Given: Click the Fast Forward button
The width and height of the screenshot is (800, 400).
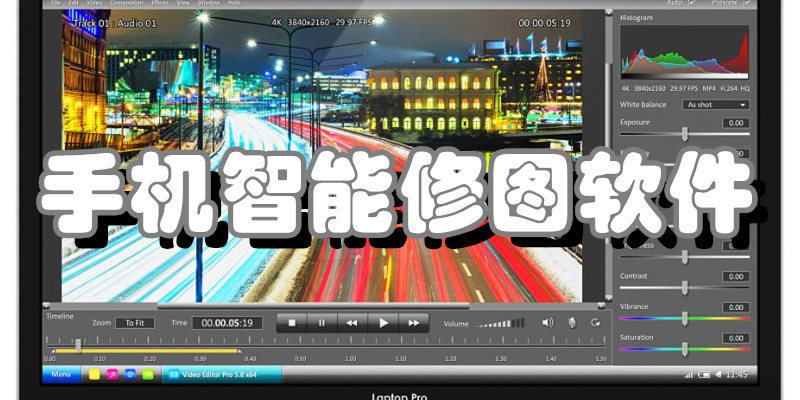Looking at the screenshot, I should 413,323.
